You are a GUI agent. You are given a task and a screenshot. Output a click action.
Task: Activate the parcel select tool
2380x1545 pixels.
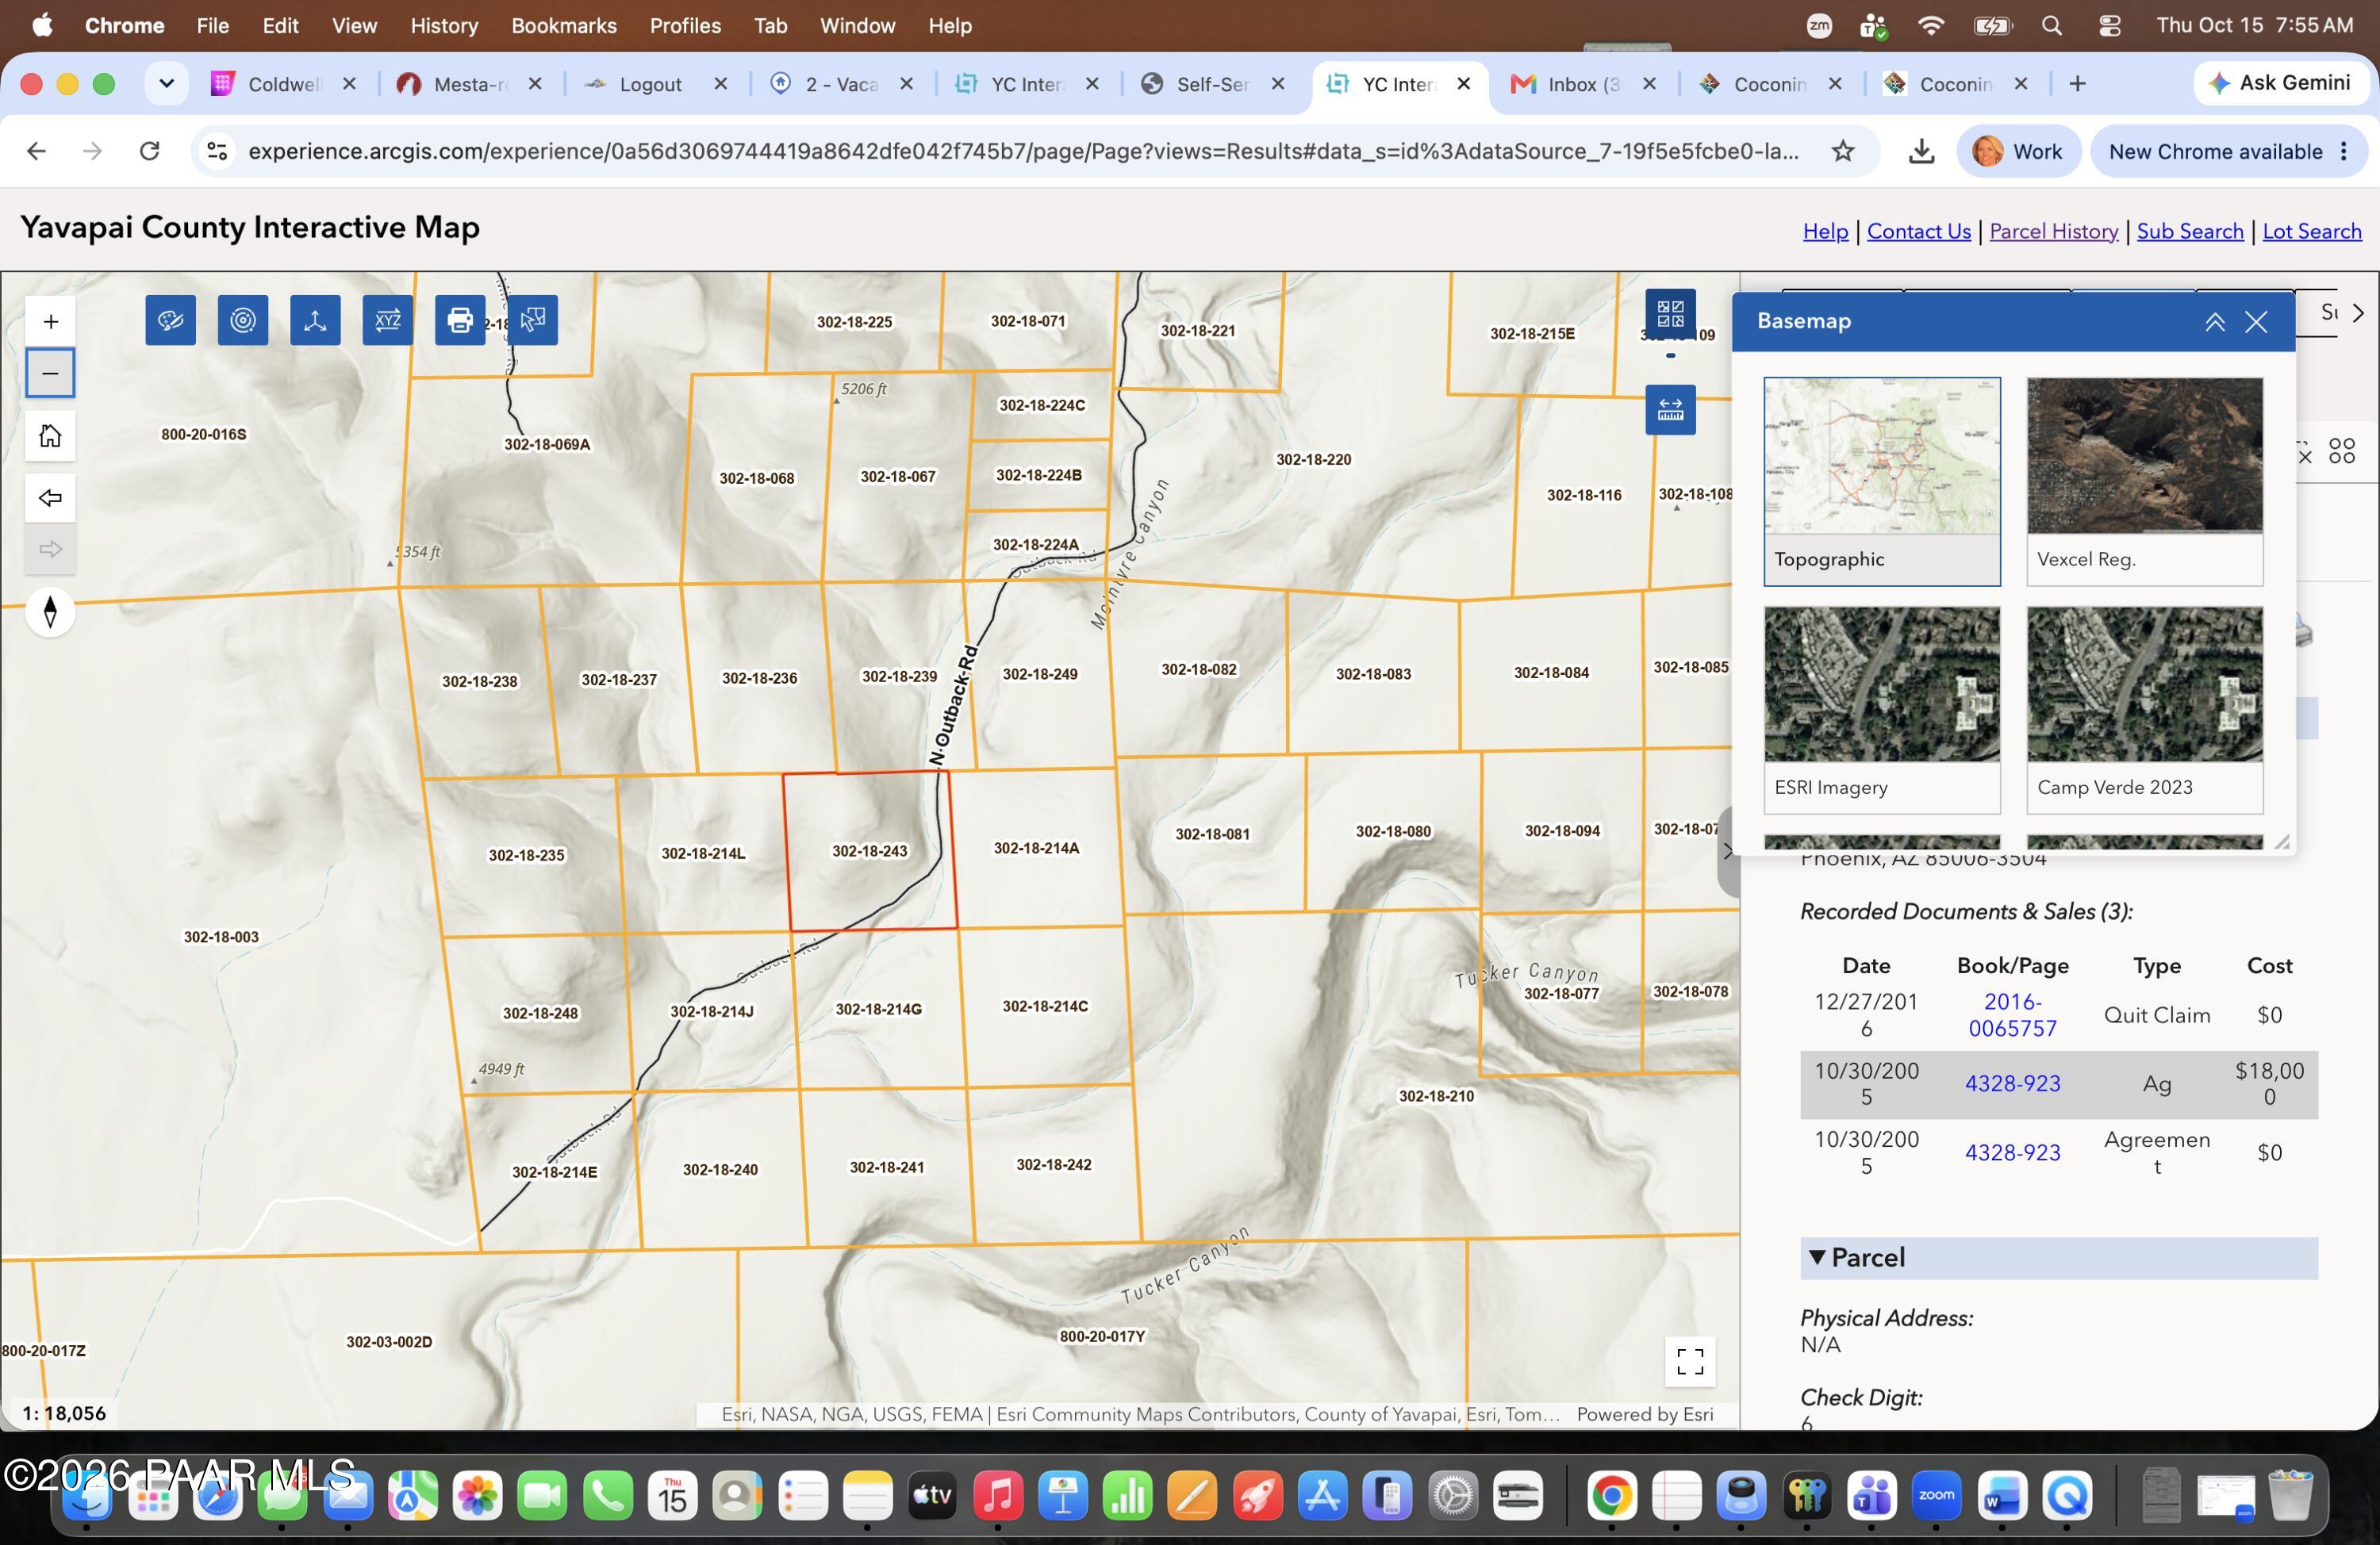(533, 320)
